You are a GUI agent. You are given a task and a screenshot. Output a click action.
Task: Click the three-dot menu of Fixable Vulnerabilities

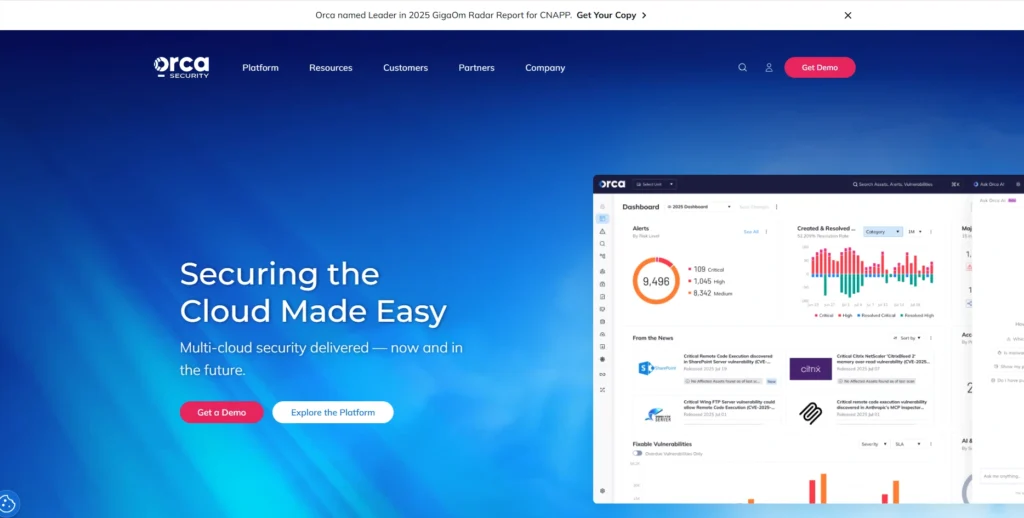pos(931,444)
